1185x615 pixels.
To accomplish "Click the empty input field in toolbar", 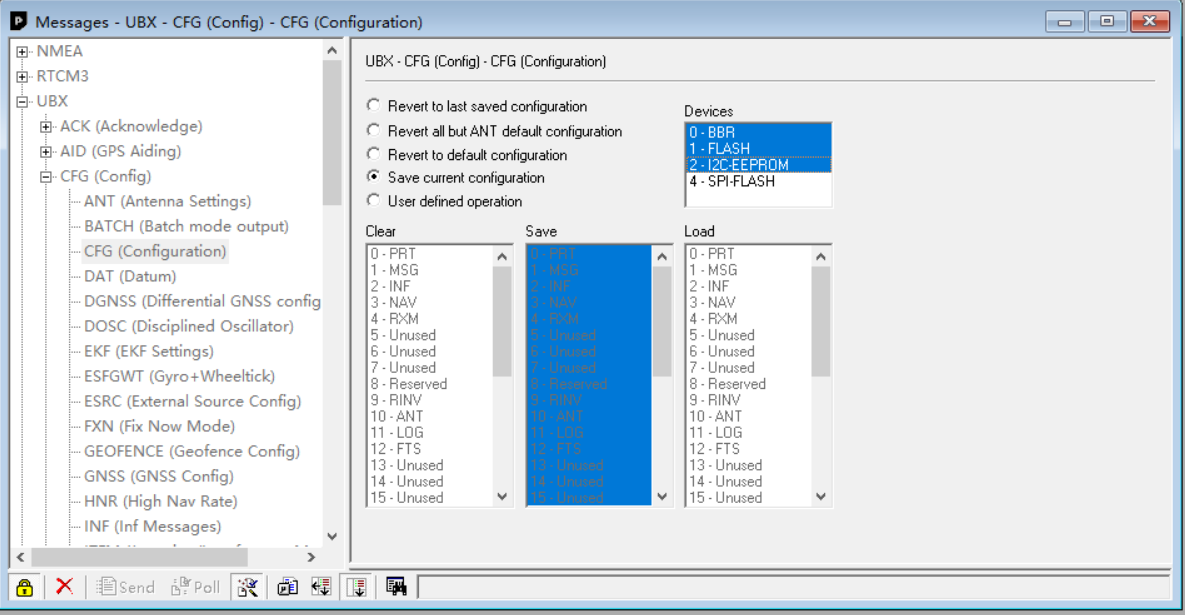I will click(793, 587).
